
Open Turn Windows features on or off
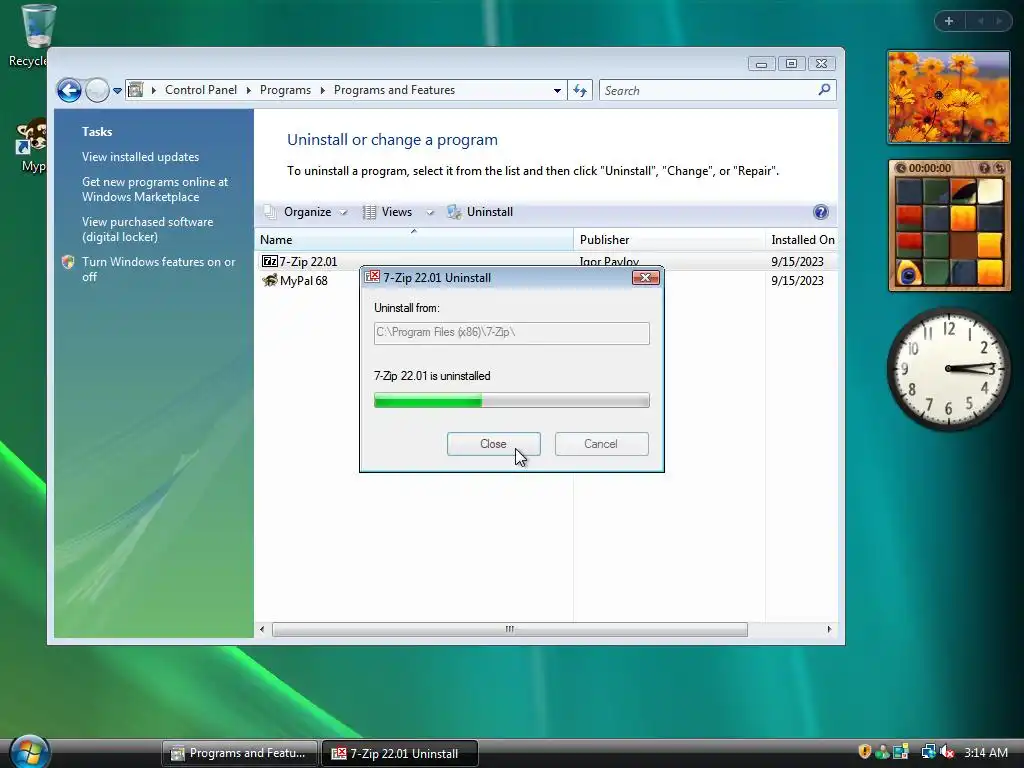pyautogui.click(x=158, y=269)
